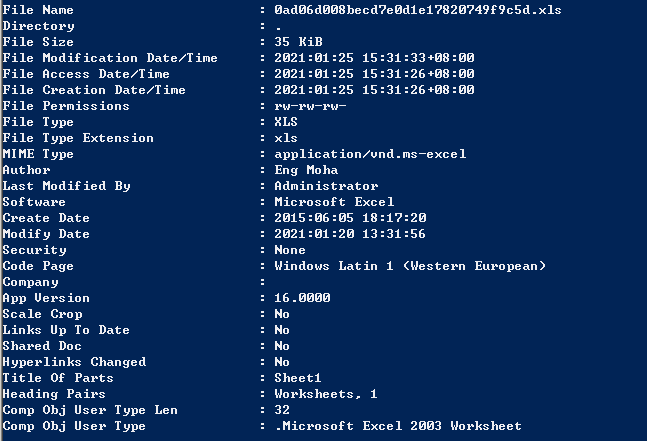The height and width of the screenshot is (441, 647).
Task: Select the File Permissions value rw-rw-rw-
Action: tap(310, 106)
